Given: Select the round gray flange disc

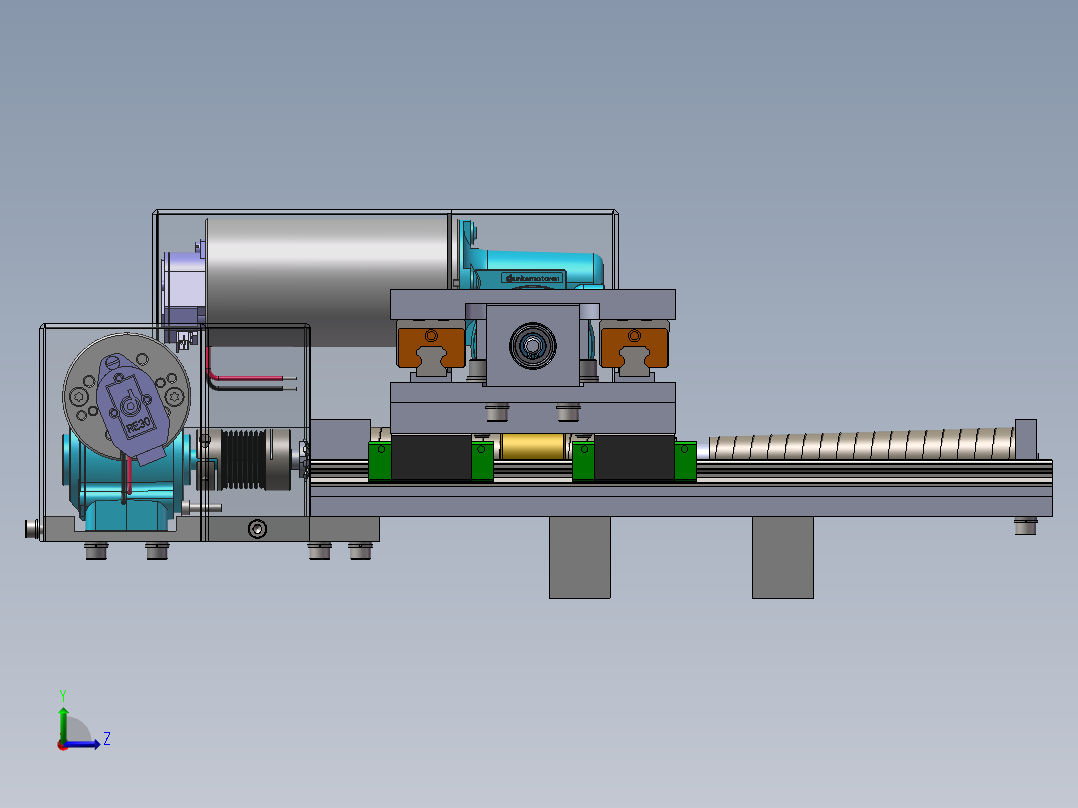Looking at the screenshot, I should pos(126,397).
